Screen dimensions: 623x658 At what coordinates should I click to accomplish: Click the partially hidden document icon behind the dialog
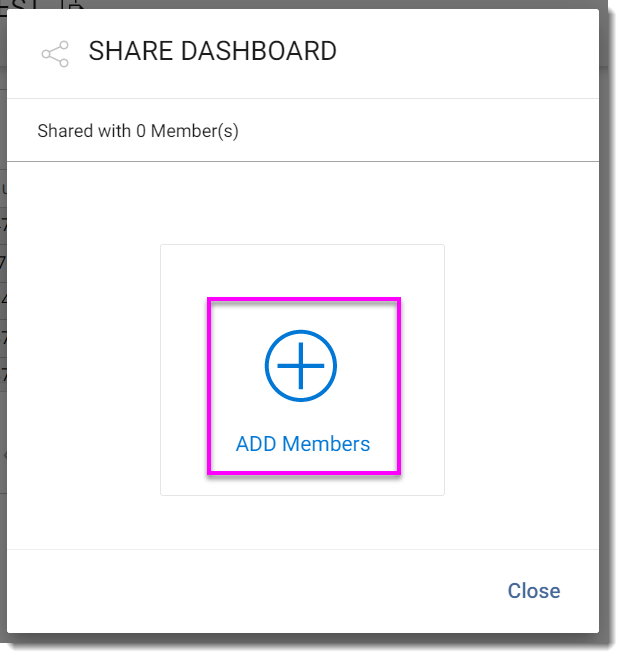[x=74, y=5]
